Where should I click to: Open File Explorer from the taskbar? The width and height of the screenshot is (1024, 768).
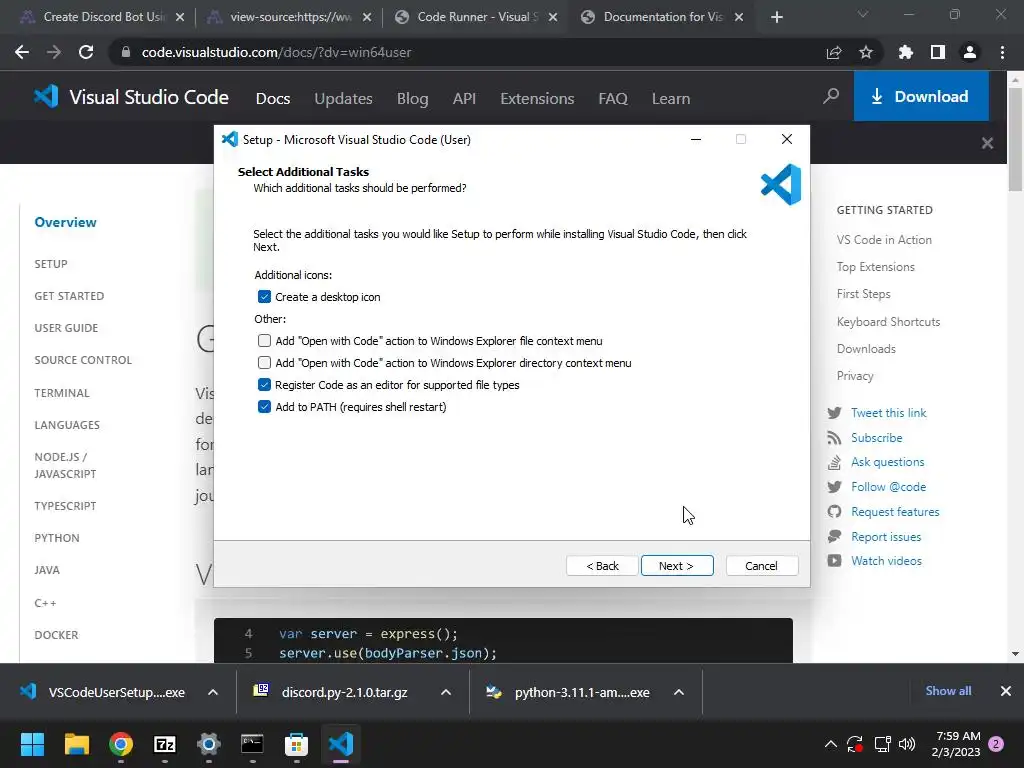point(76,744)
